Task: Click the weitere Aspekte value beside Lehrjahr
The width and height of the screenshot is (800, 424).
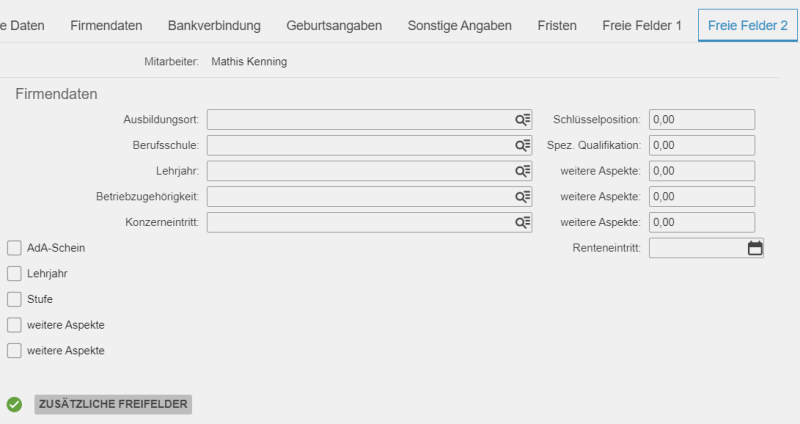Action: [x=702, y=171]
